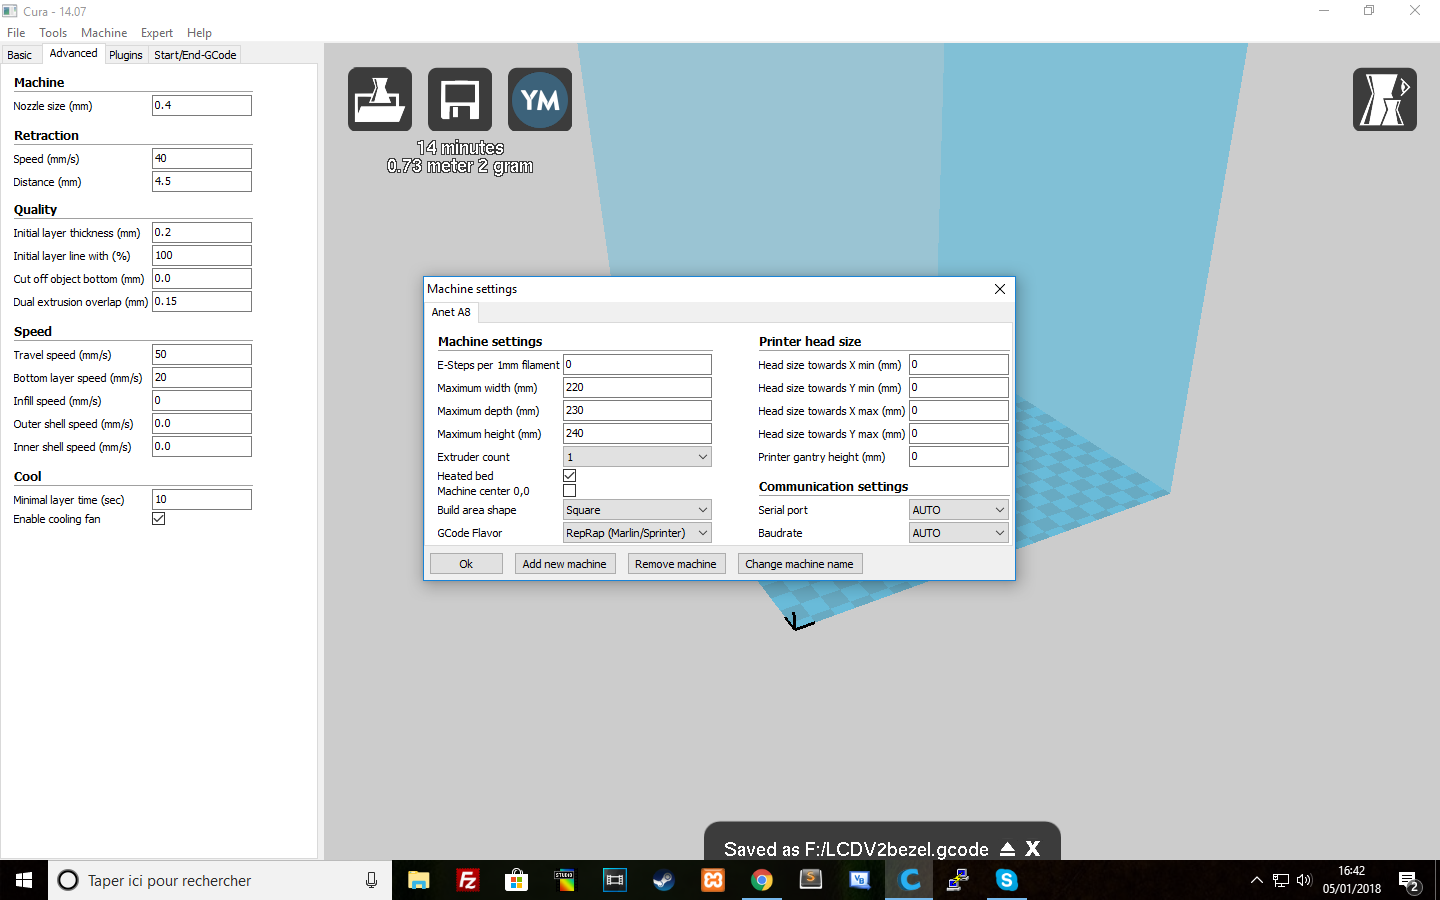Click the Change machine name button
1440x900 pixels.
(x=799, y=564)
